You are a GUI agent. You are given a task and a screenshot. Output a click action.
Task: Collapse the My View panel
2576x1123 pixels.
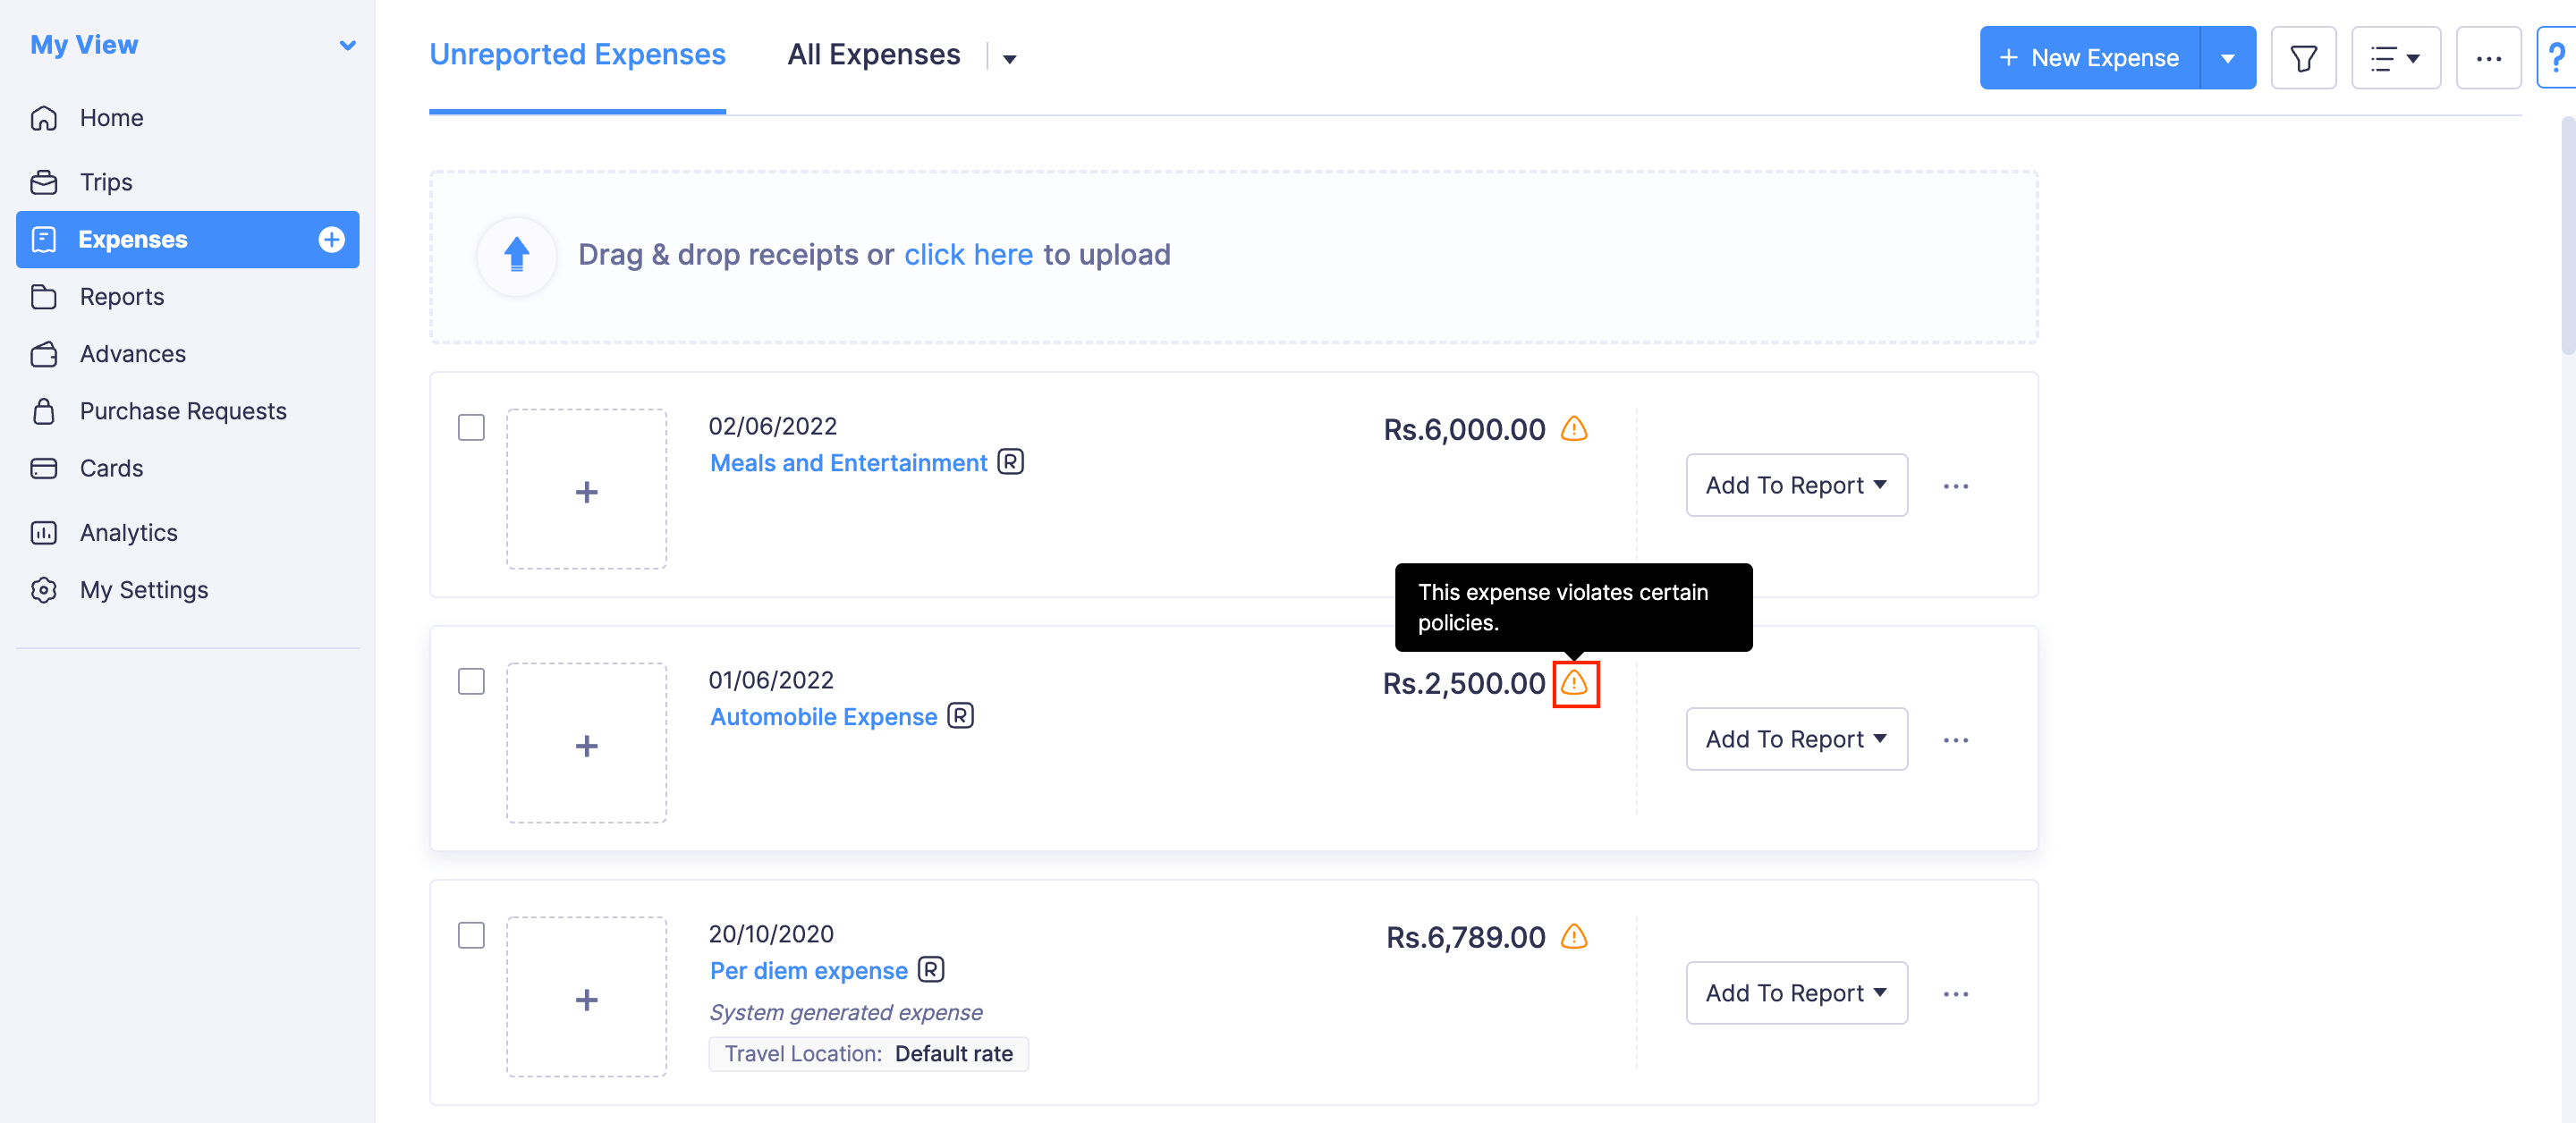(347, 44)
